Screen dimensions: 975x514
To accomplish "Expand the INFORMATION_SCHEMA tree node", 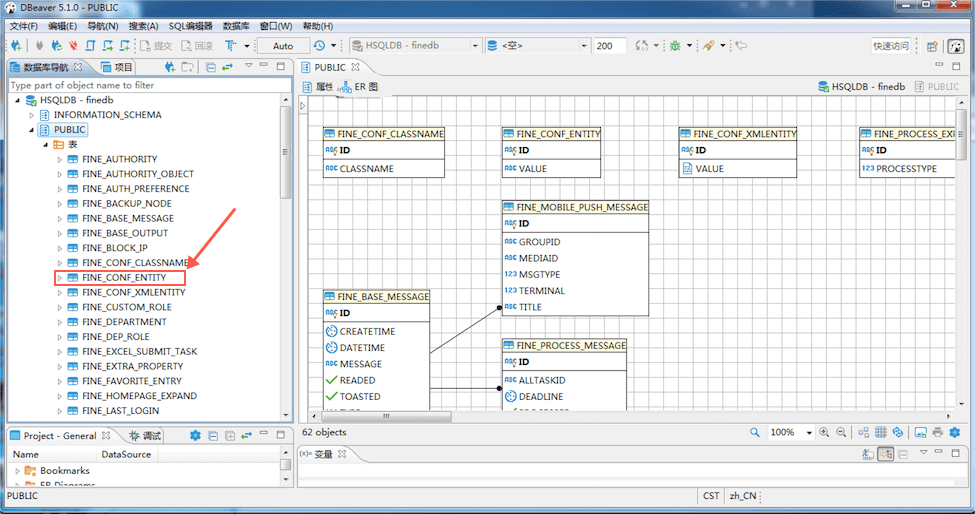I will (x=32, y=115).
